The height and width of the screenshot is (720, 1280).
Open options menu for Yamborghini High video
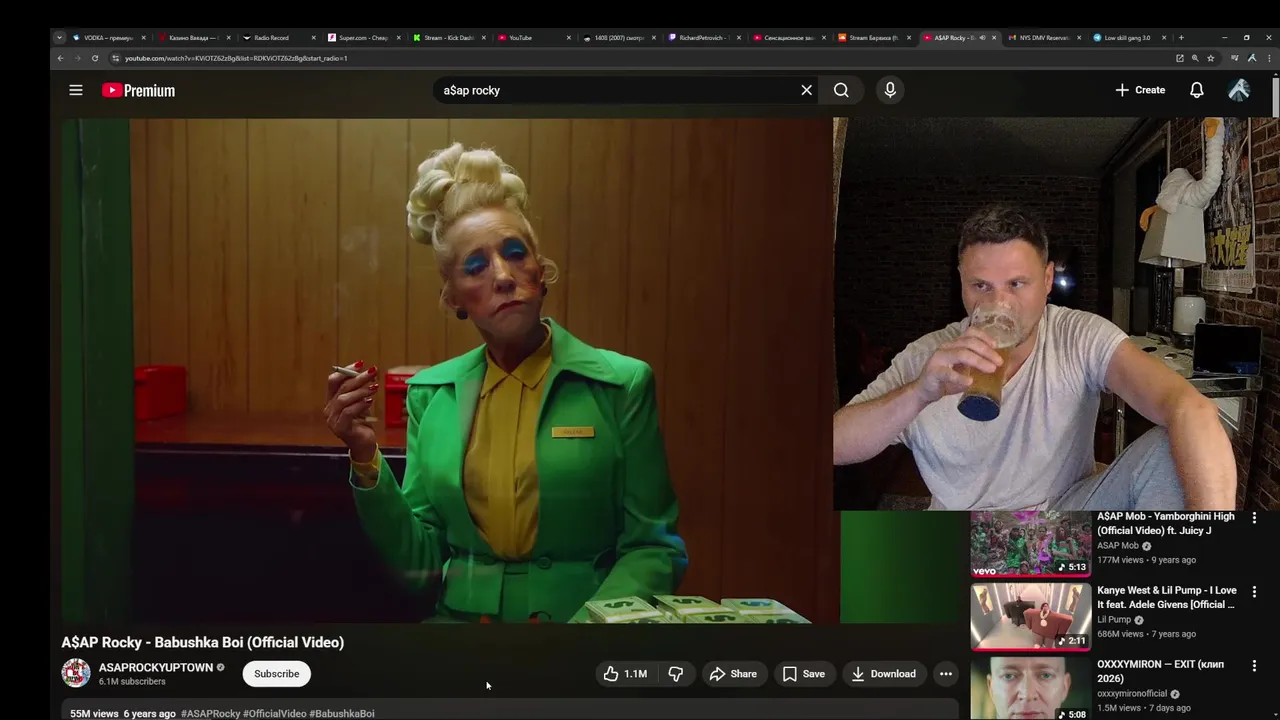[1254, 518]
